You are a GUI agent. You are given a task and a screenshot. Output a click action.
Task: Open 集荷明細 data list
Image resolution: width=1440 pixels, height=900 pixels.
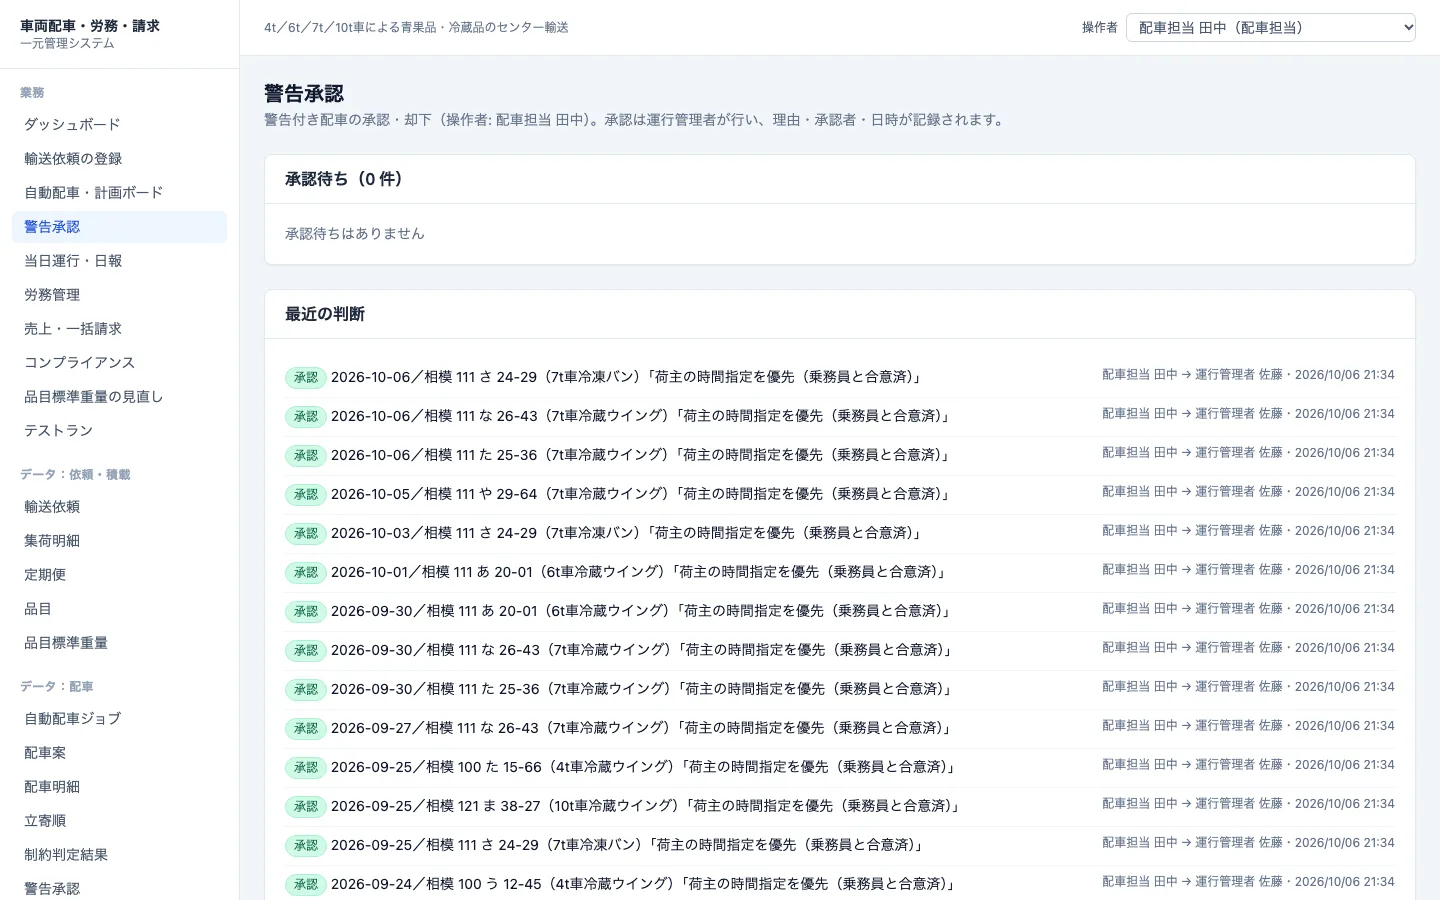(119, 541)
